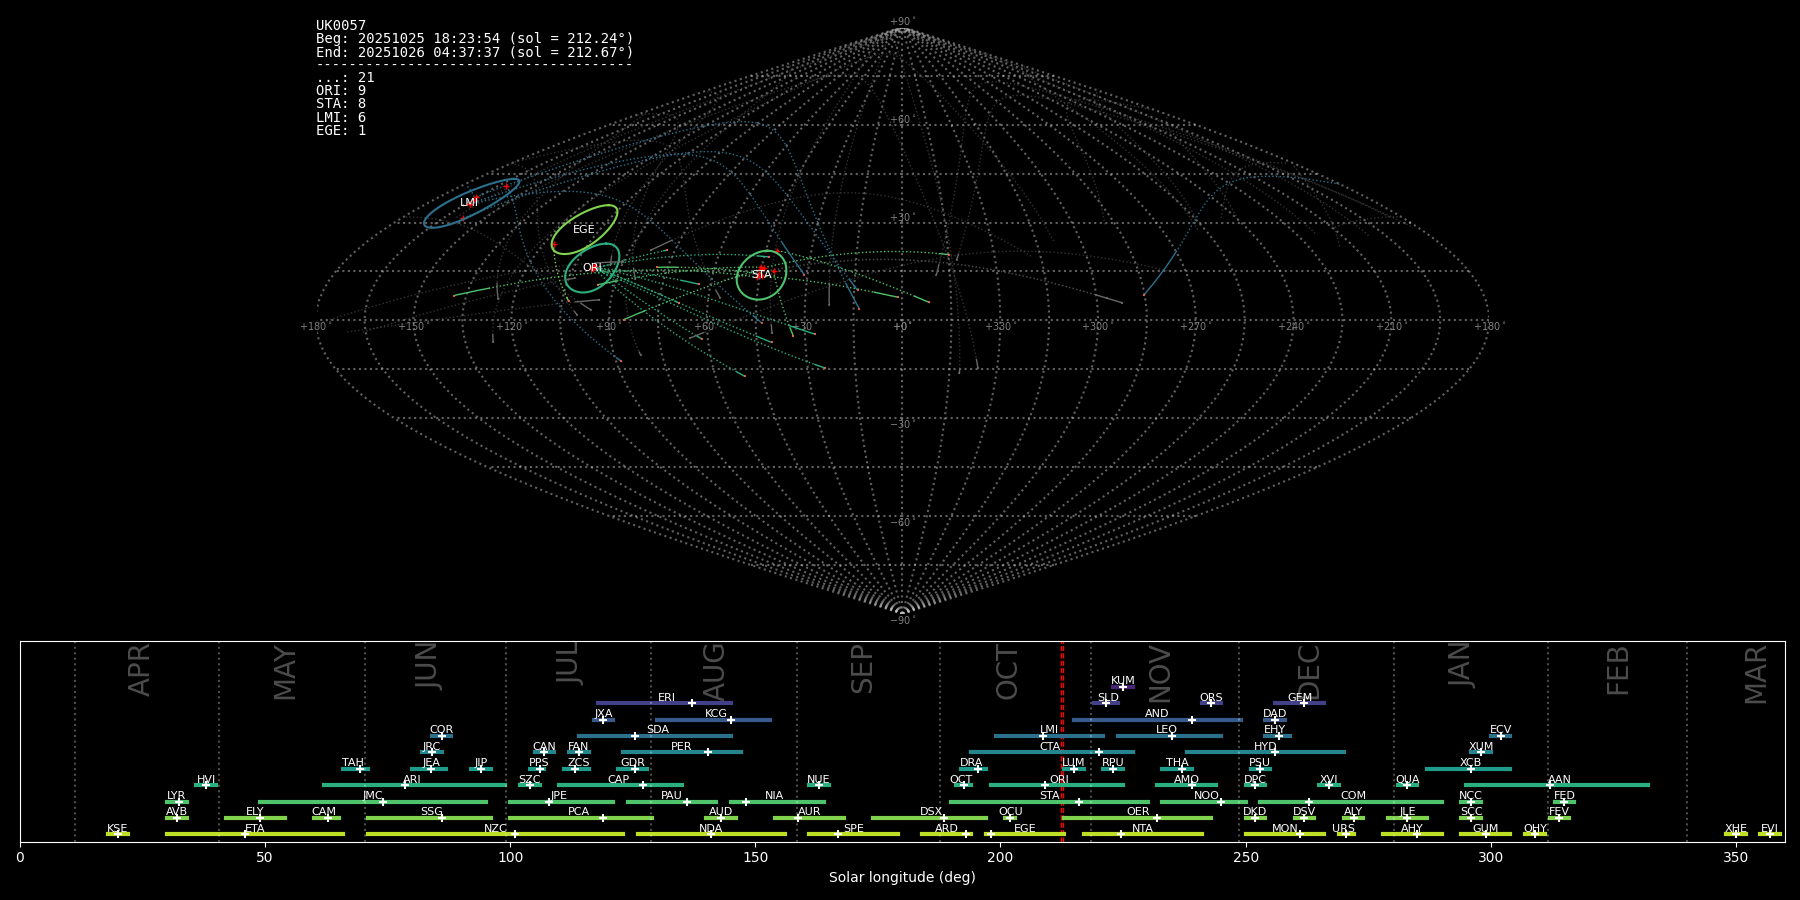The height and width of the screenshot is (900, 1800).
Task: Click the '...: 21' sporadic count line
Action: 345,78
